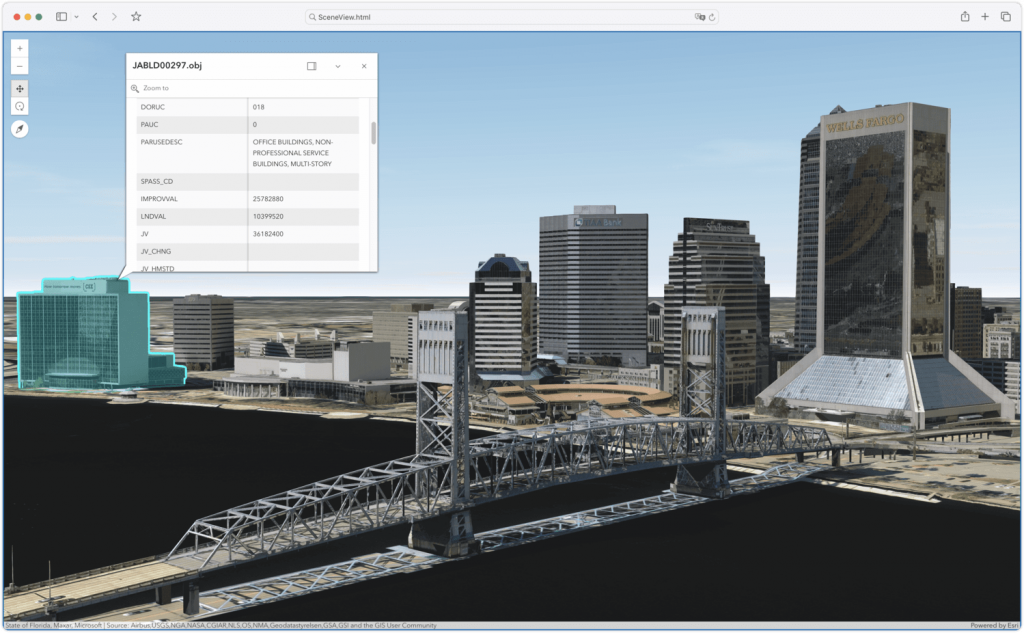Click the map zoom in plus button
1024x633 pixels.
(20, 48)
